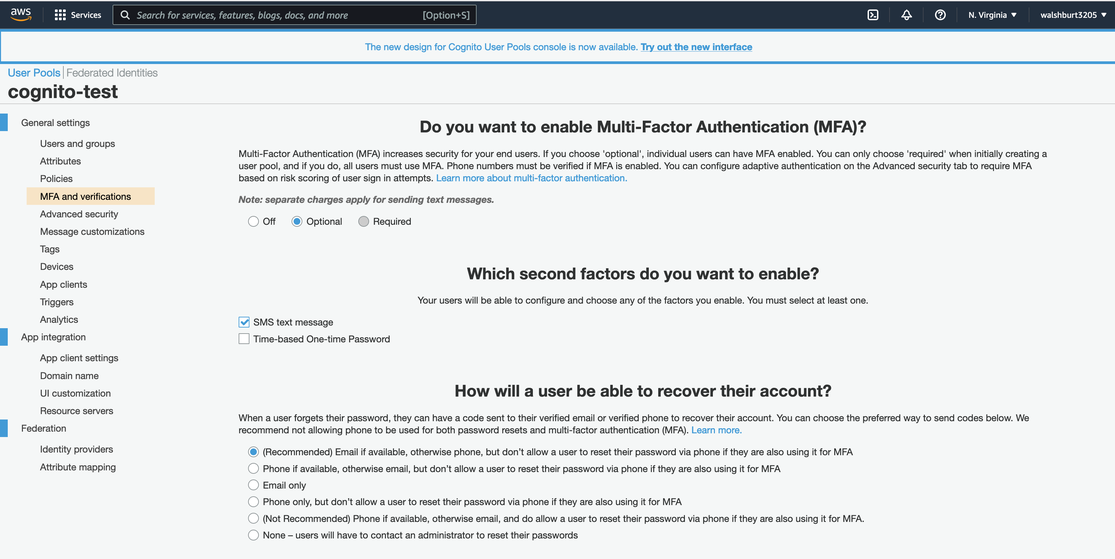Uncheck SMS text message factor

tap(245, 322)
